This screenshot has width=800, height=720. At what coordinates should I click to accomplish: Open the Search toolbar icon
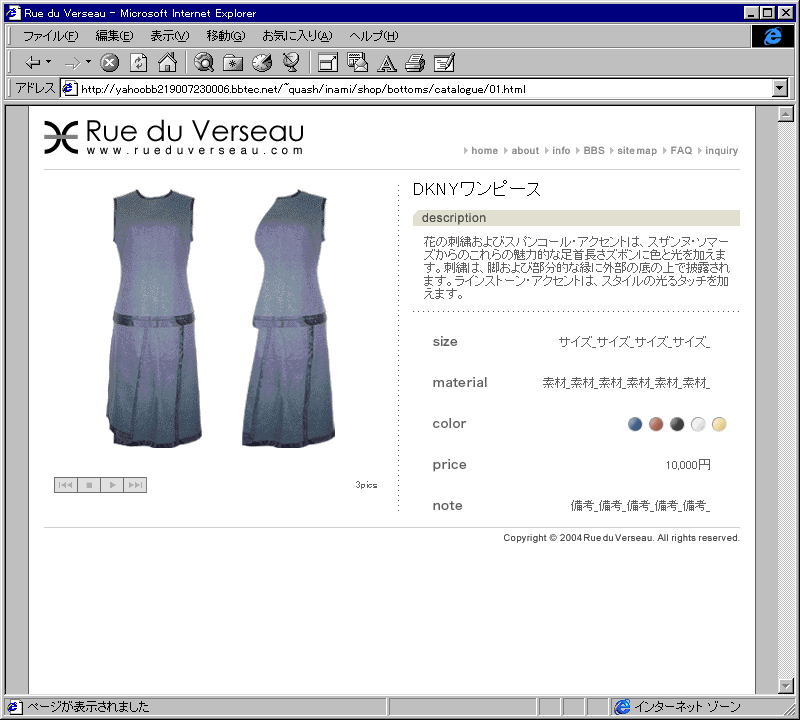point(204,63)
